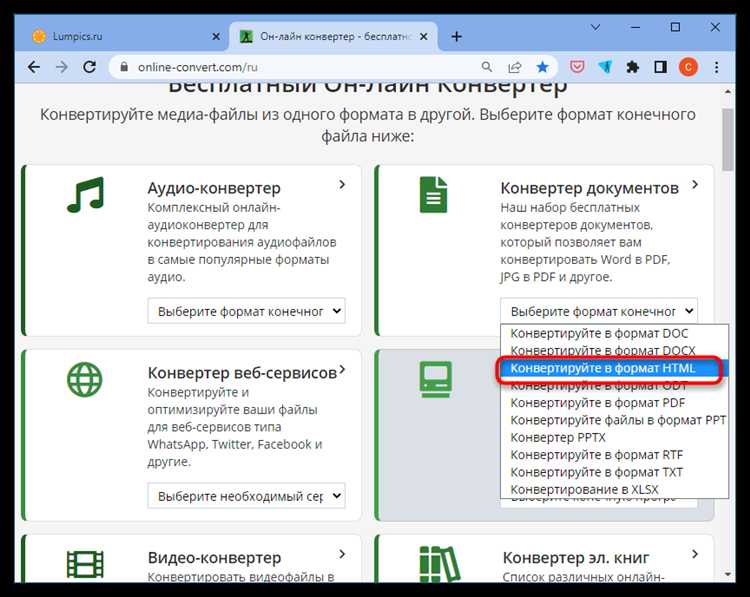This screenshot has width=750, height=597.
Task: Open the Конвертер документов format dropdown
Action: coord(599,311)
